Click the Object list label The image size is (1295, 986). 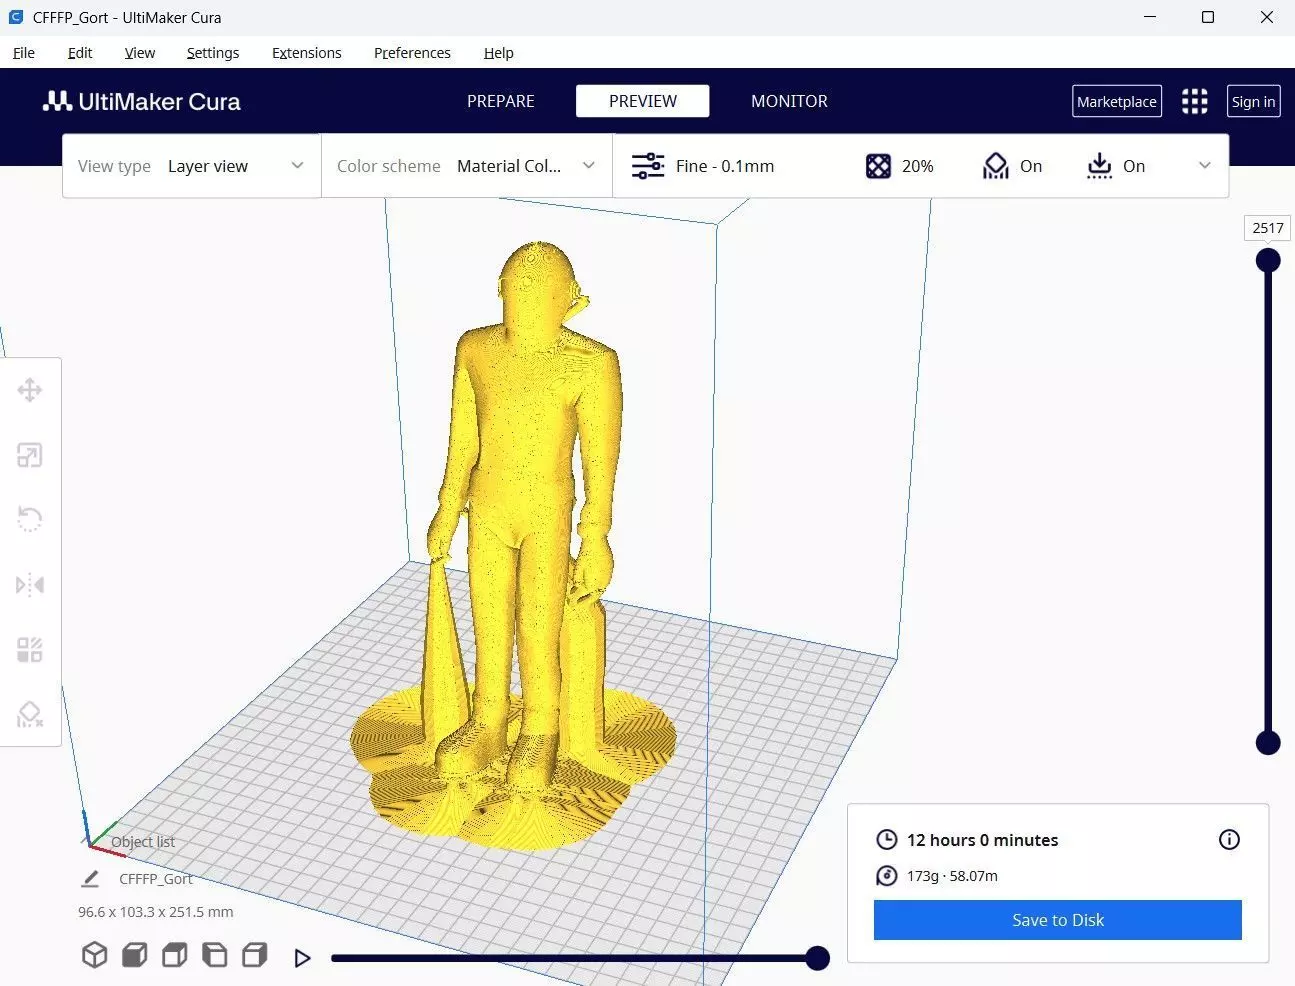[x=143, y=842]
